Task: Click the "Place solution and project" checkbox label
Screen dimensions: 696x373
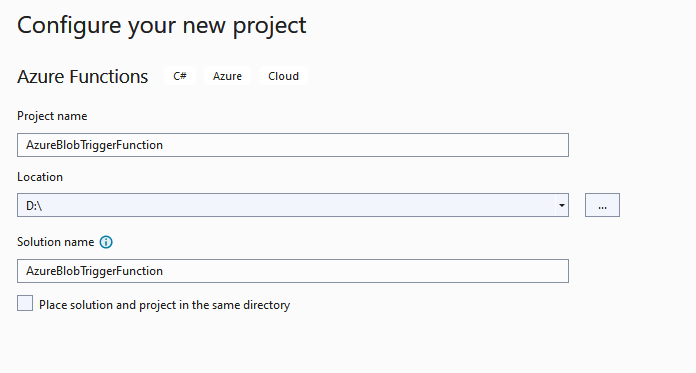Action: coord(164,305)
